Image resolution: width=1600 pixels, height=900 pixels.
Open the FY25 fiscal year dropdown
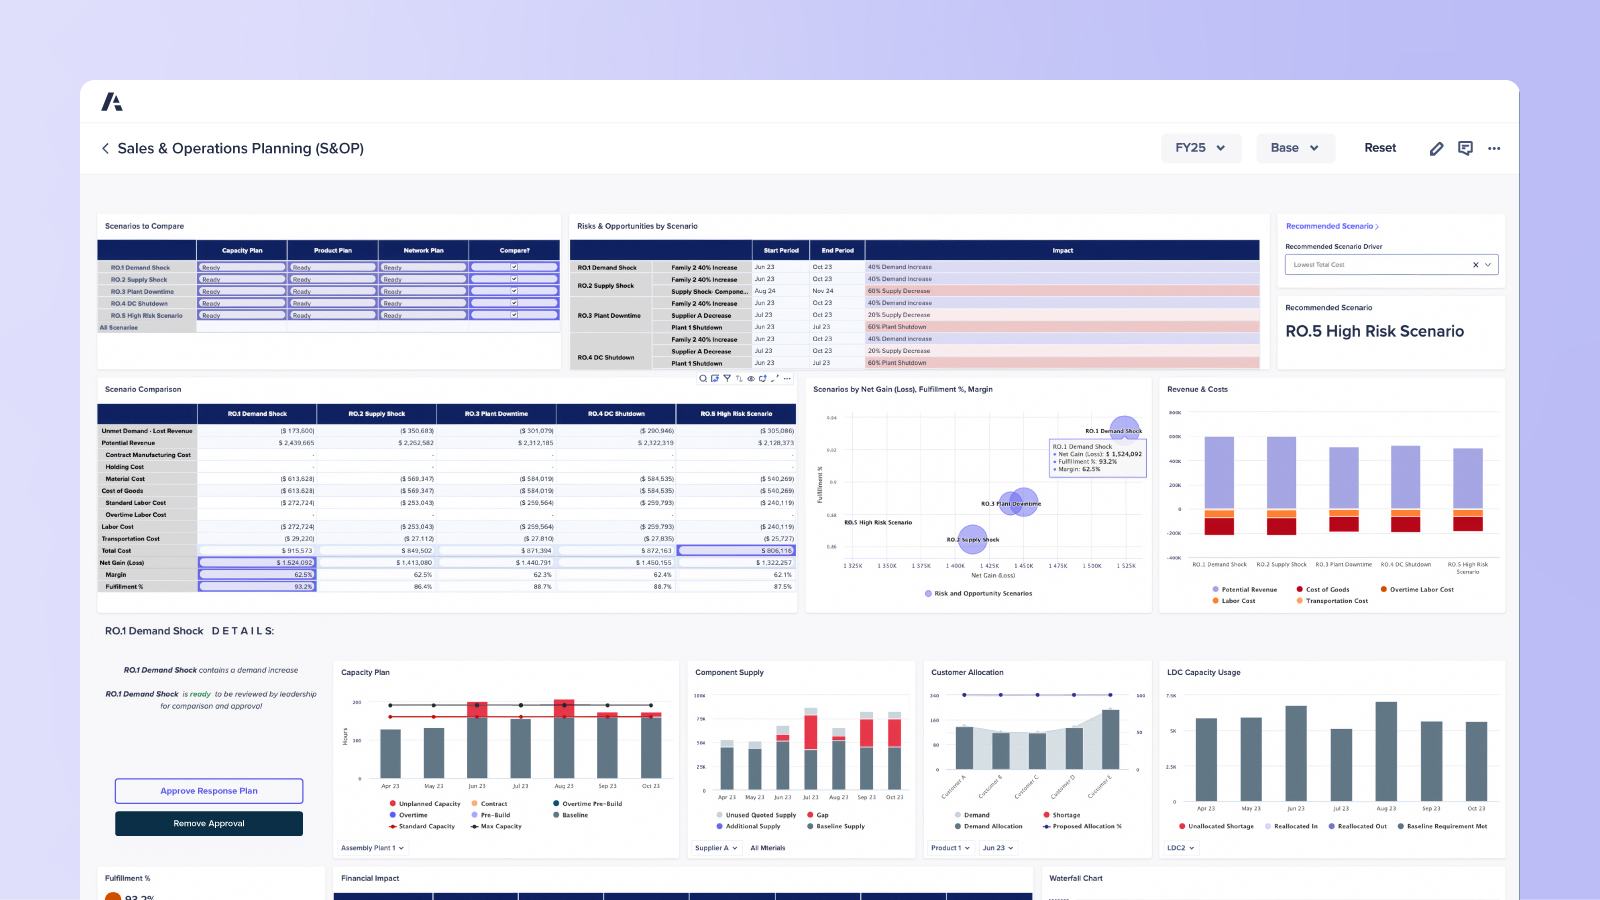click(x=1200, y=147)
